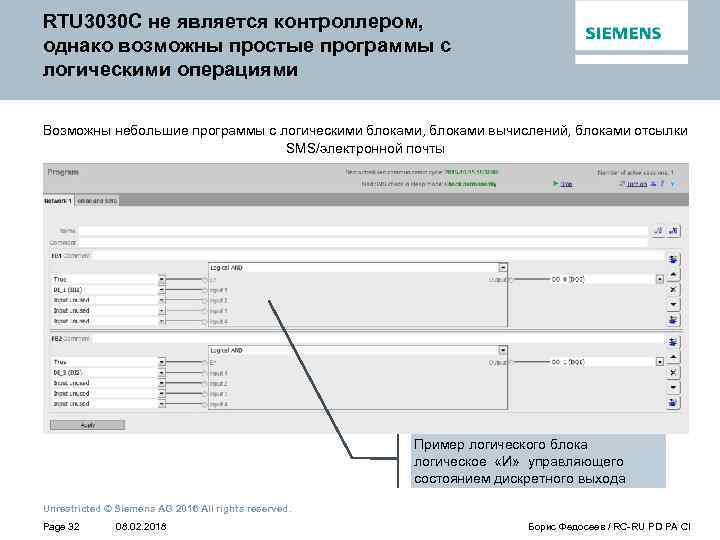
Task: Open FB2 Input 4 unused dropdown
Action: click(x=162, y=405)
